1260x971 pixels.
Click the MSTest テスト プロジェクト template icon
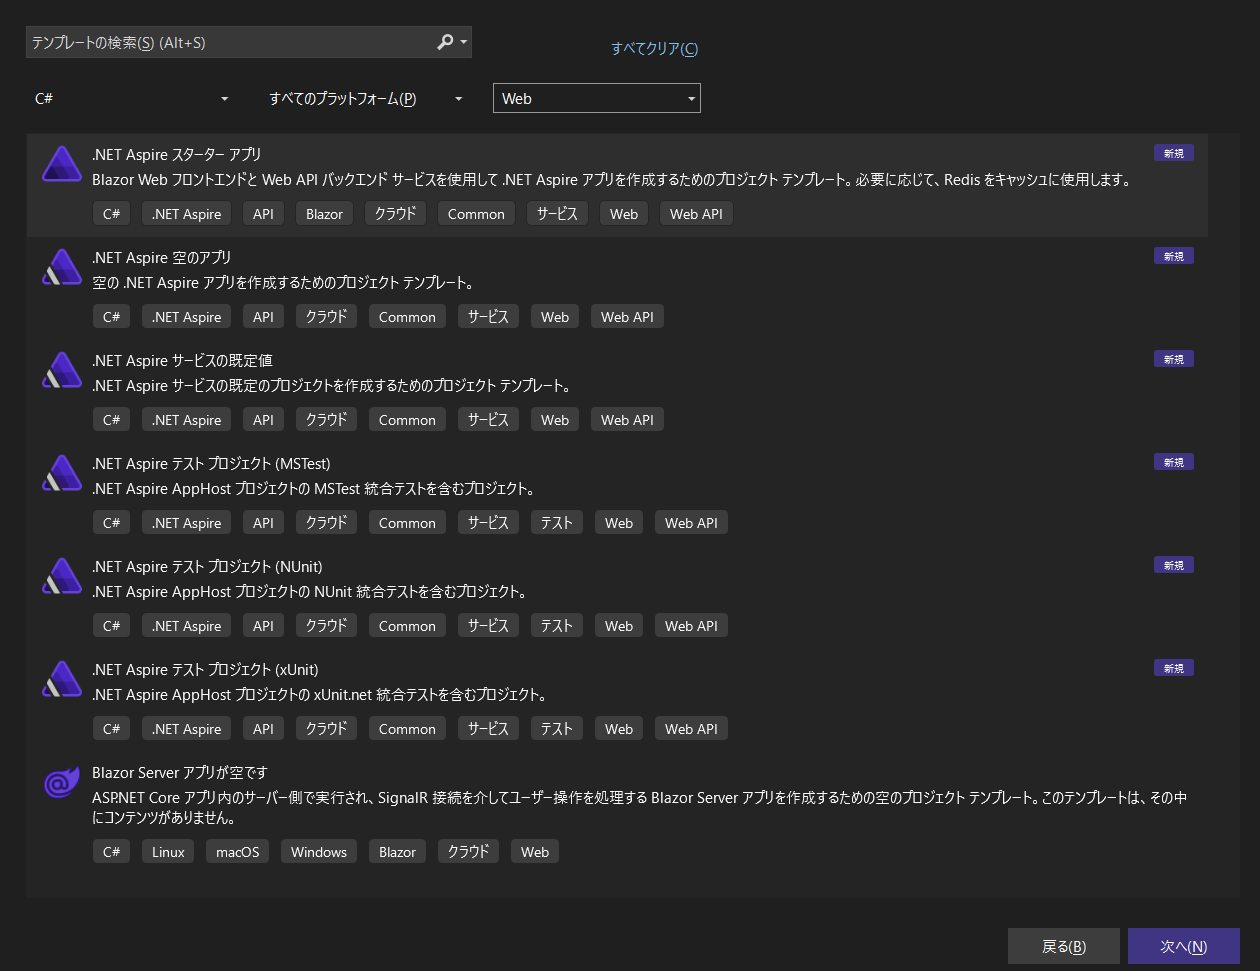tap(62, 473)
